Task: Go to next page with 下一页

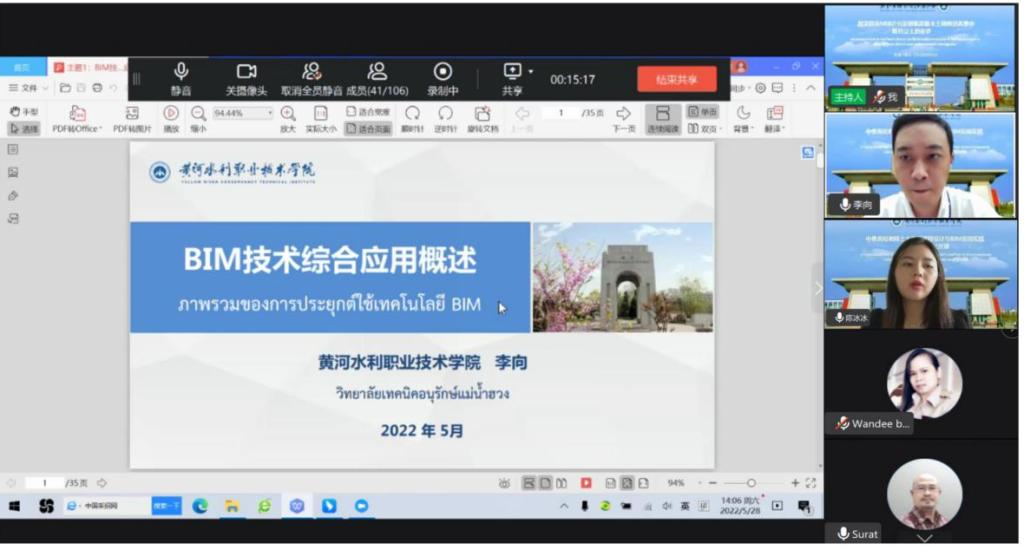Action: point(624,119)
